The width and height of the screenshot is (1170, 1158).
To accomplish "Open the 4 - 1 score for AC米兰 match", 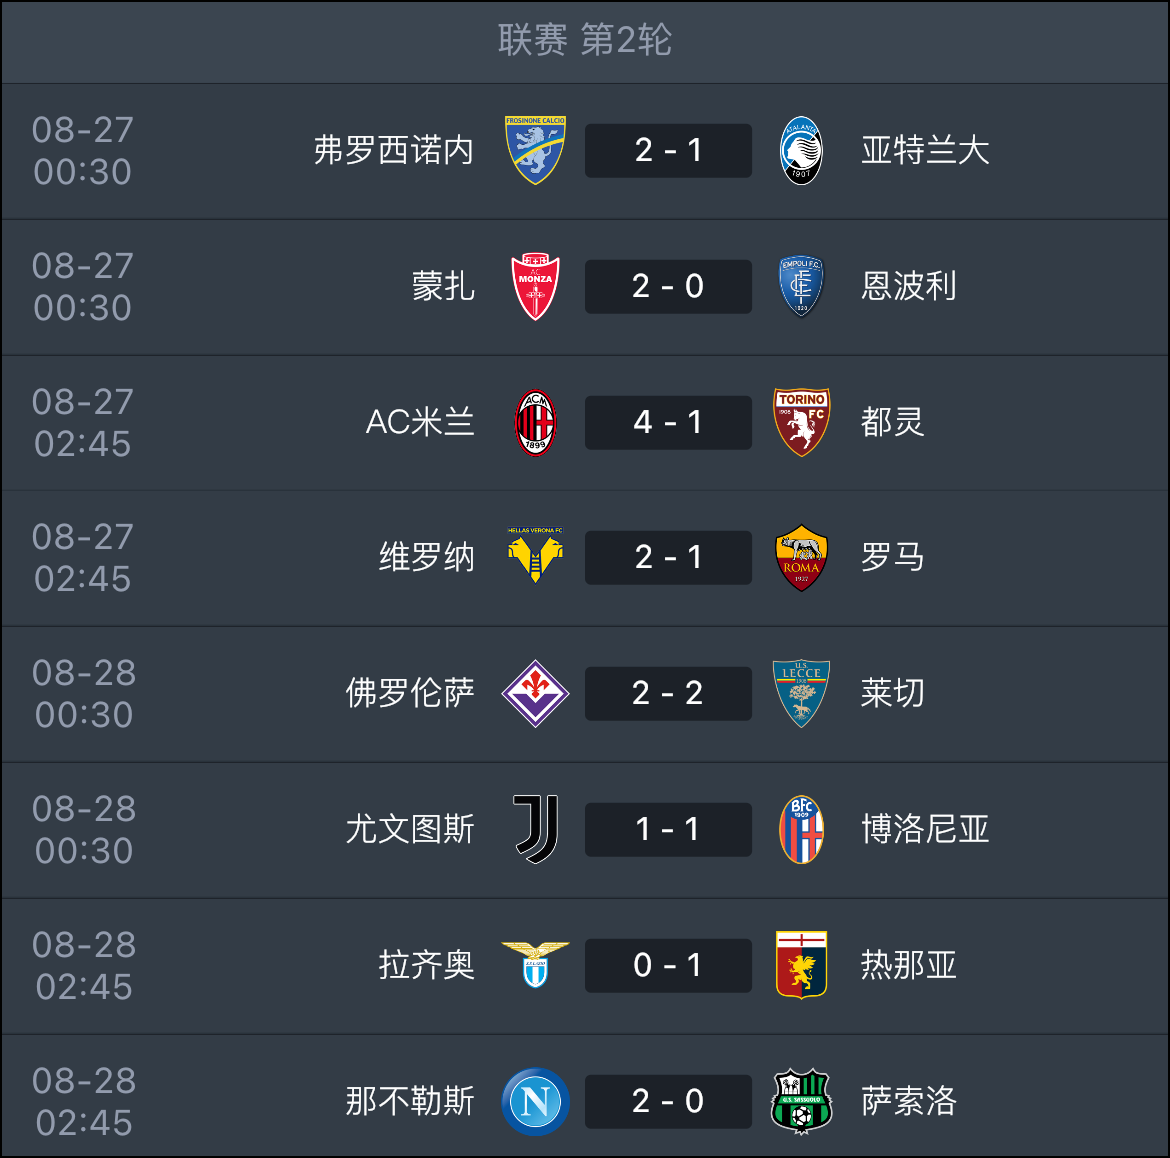I will pos(668,422).
